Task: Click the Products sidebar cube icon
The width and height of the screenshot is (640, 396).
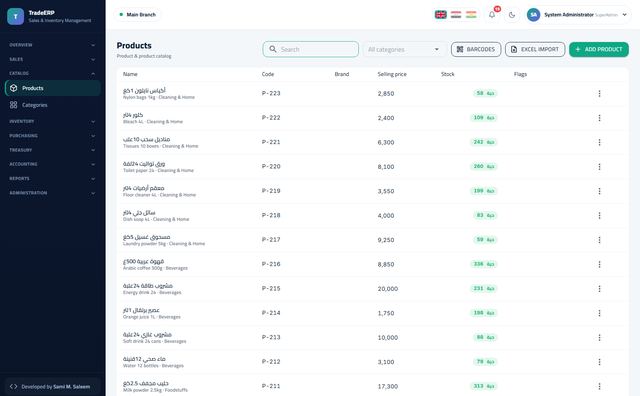Action: [13, 88]
